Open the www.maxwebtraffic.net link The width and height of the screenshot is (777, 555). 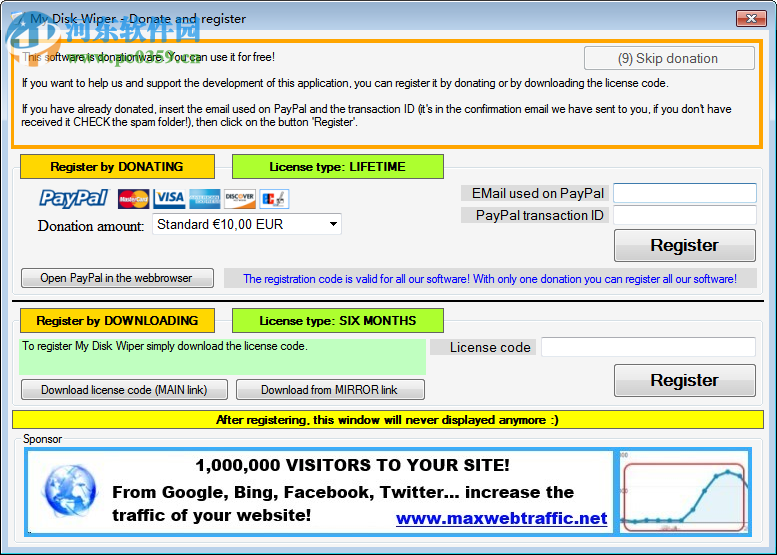tap(501, 518)
